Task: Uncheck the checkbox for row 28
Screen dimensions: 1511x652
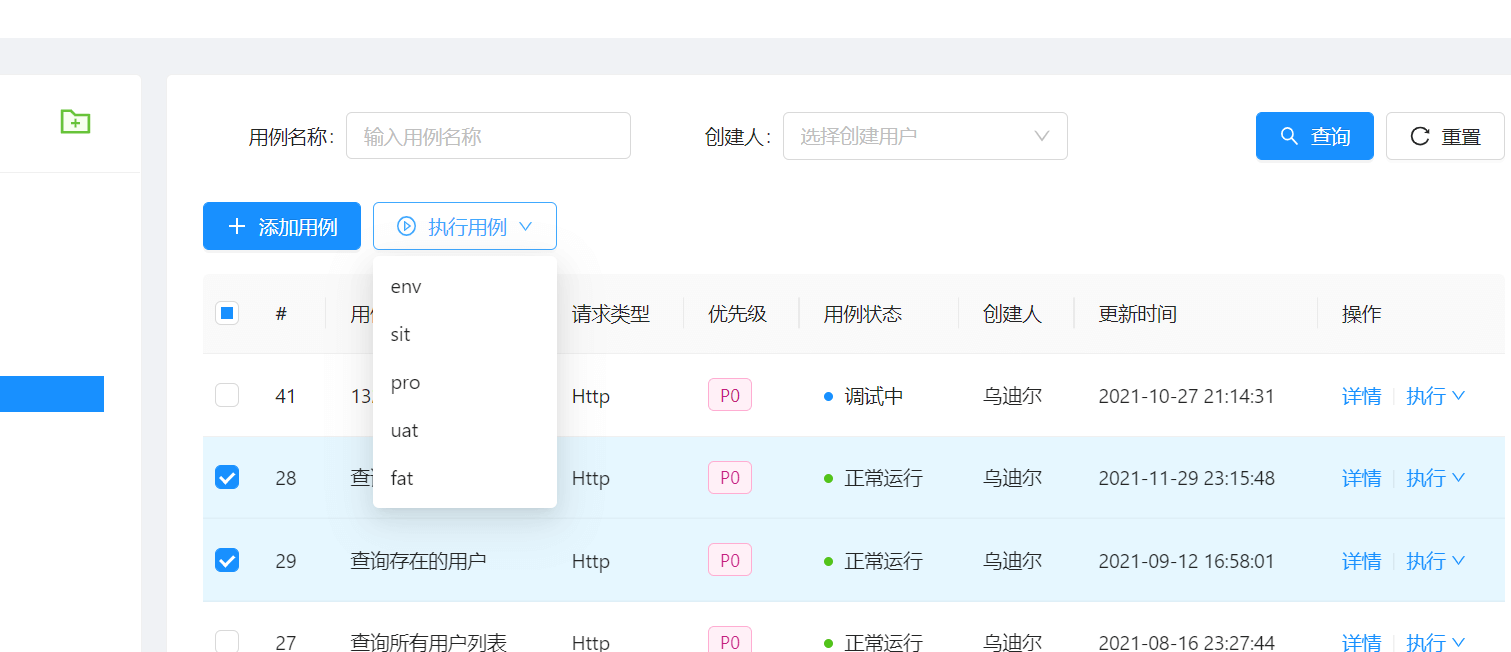Action: (227, 477)
